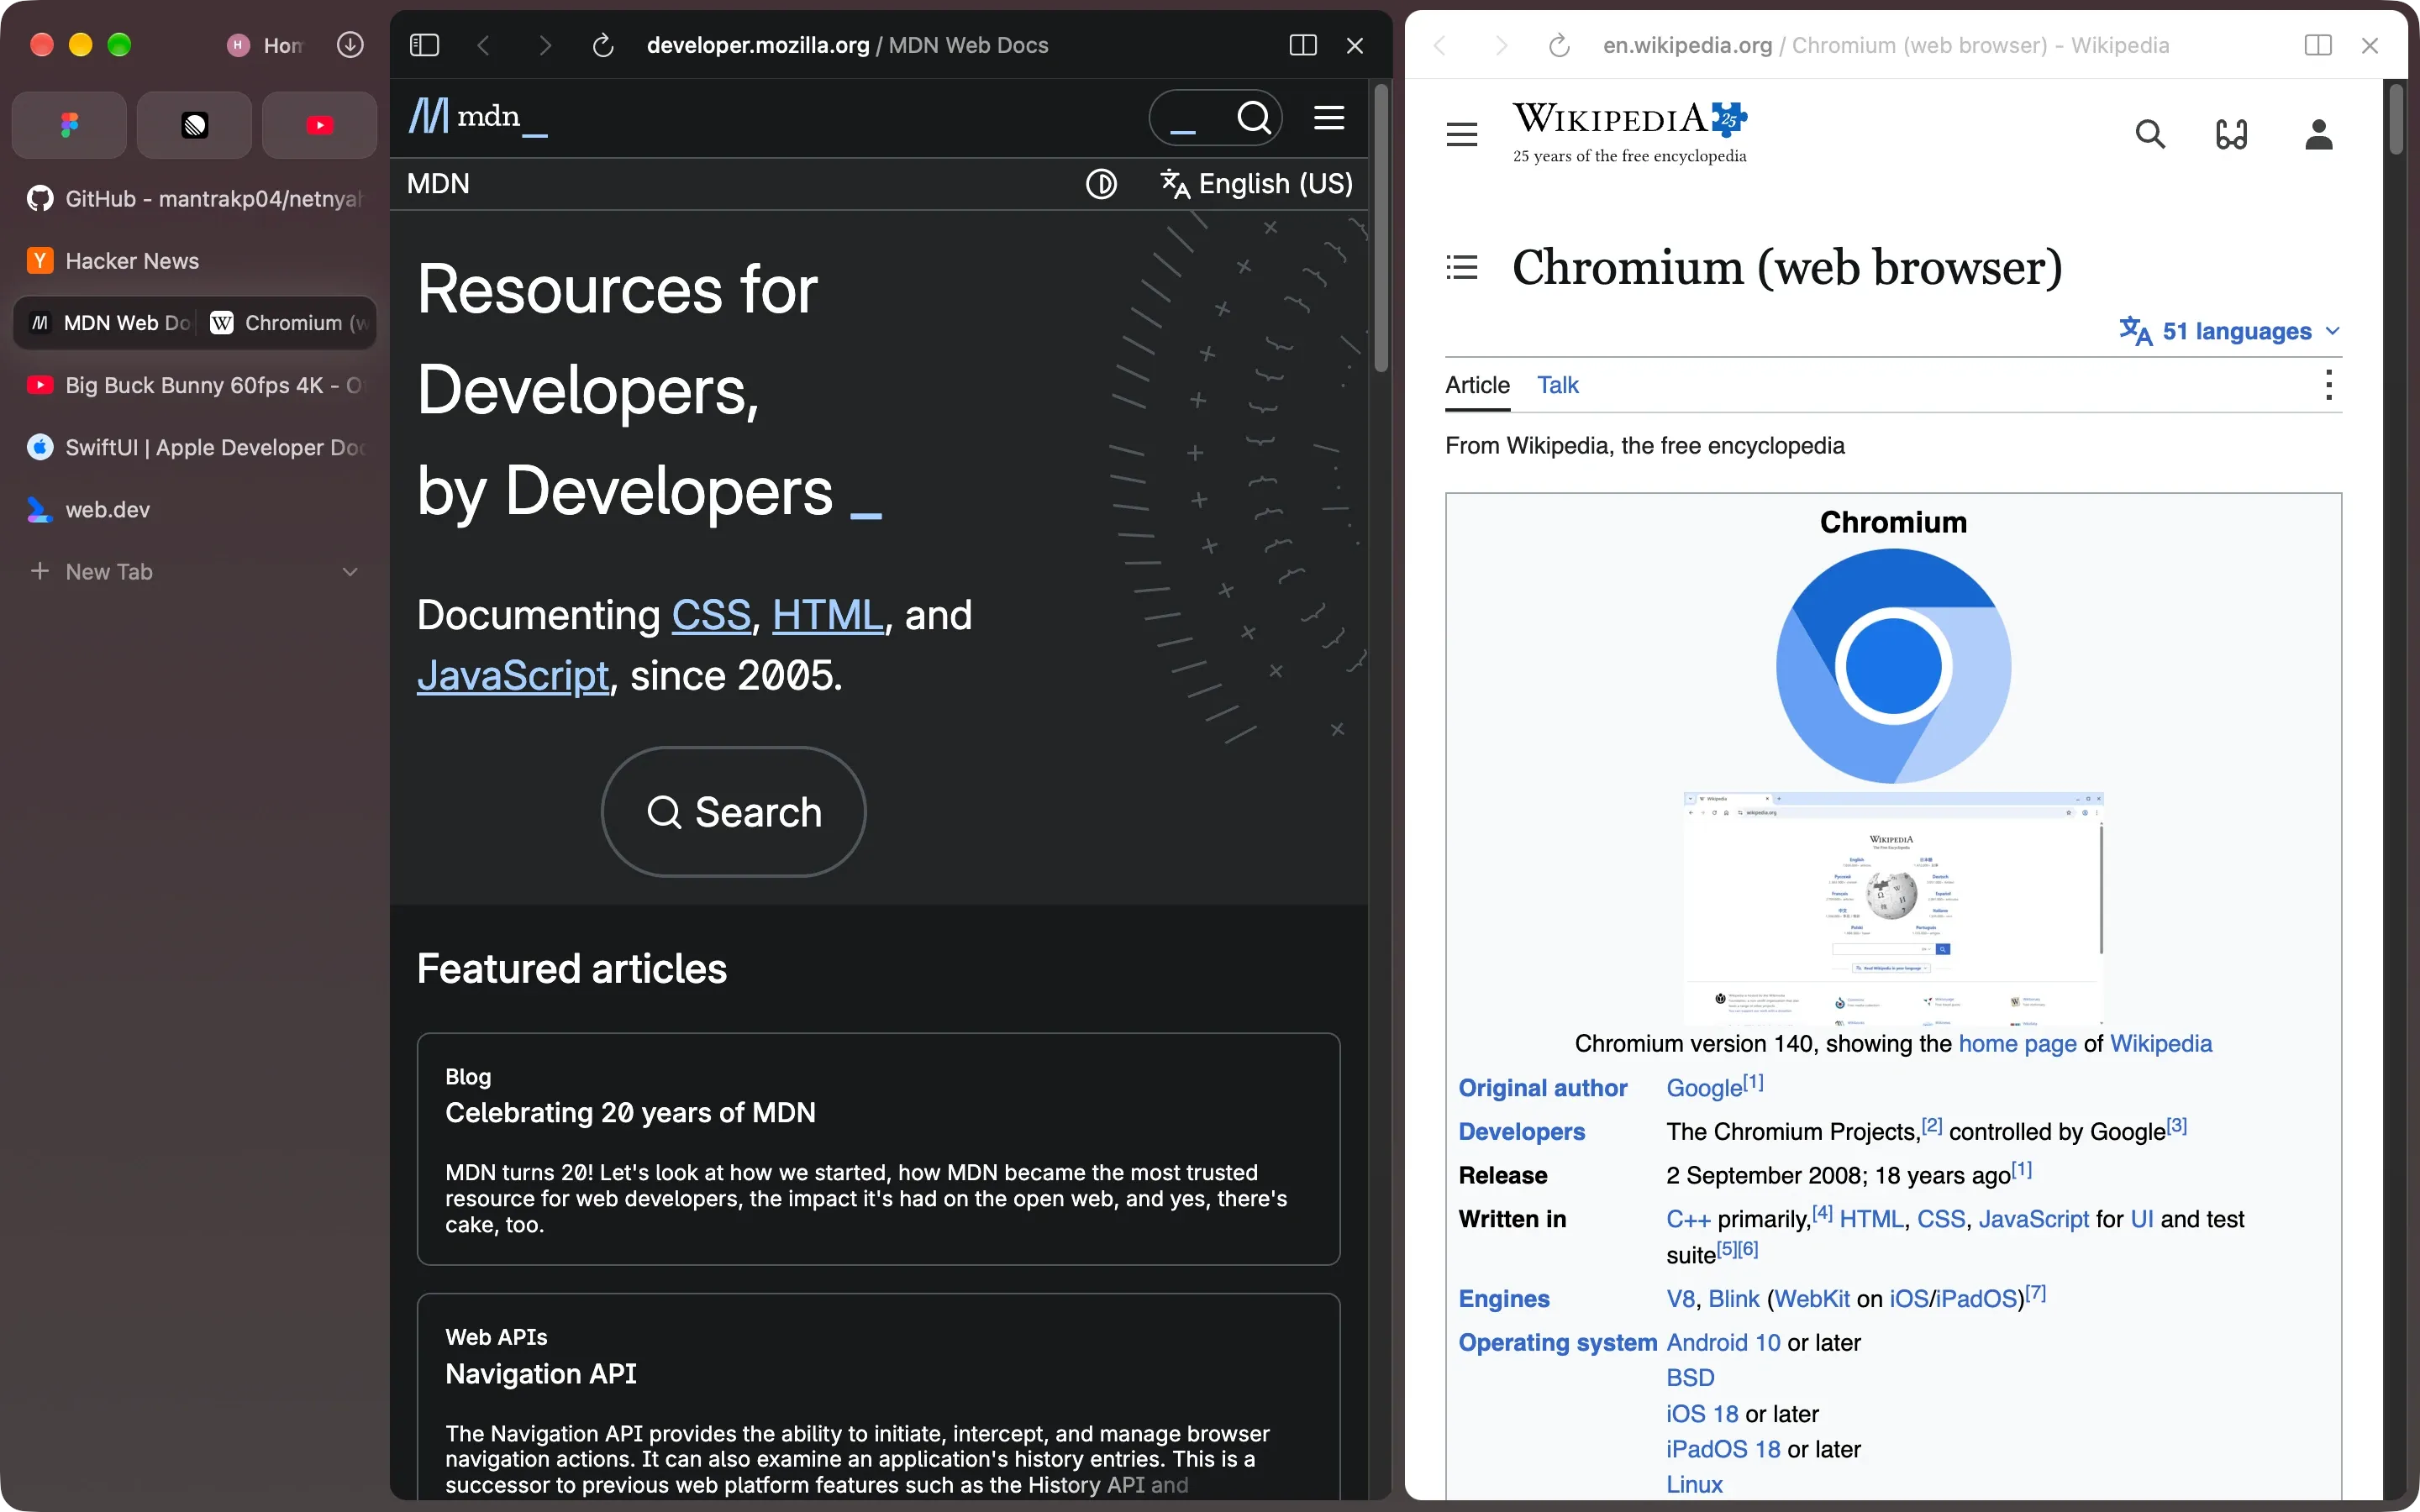Reload the MDN Web Docs page
Screen dimensions: 2420x1512
click(x=603, y=45)
